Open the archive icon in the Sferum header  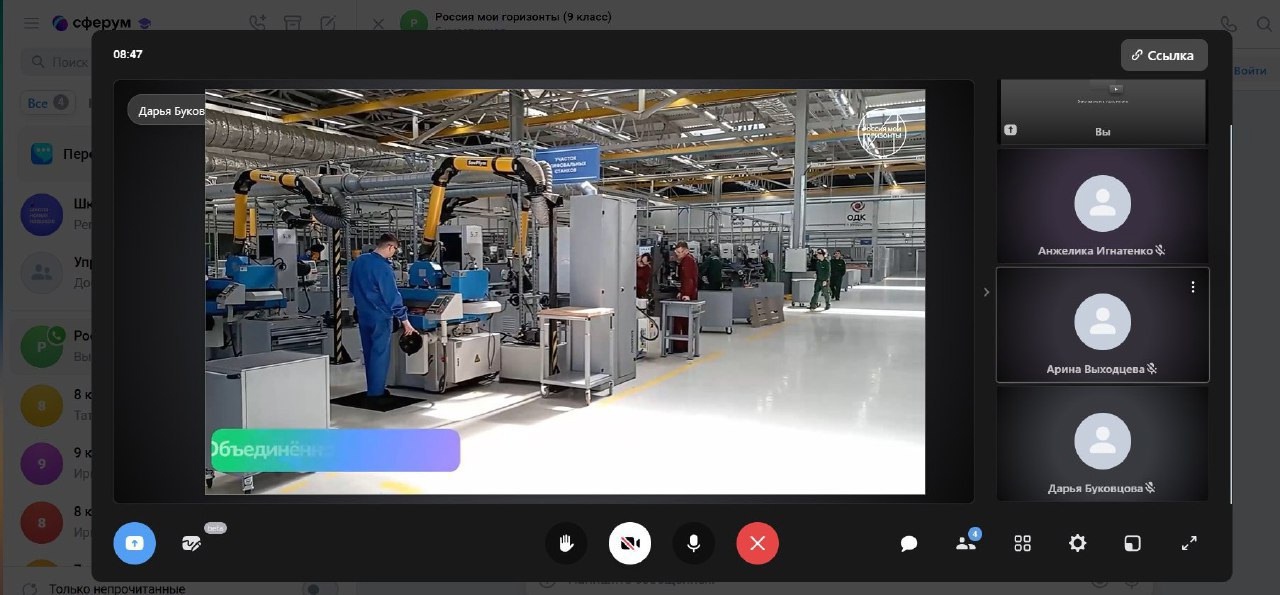pyautogui.click(x=292, y=23)
